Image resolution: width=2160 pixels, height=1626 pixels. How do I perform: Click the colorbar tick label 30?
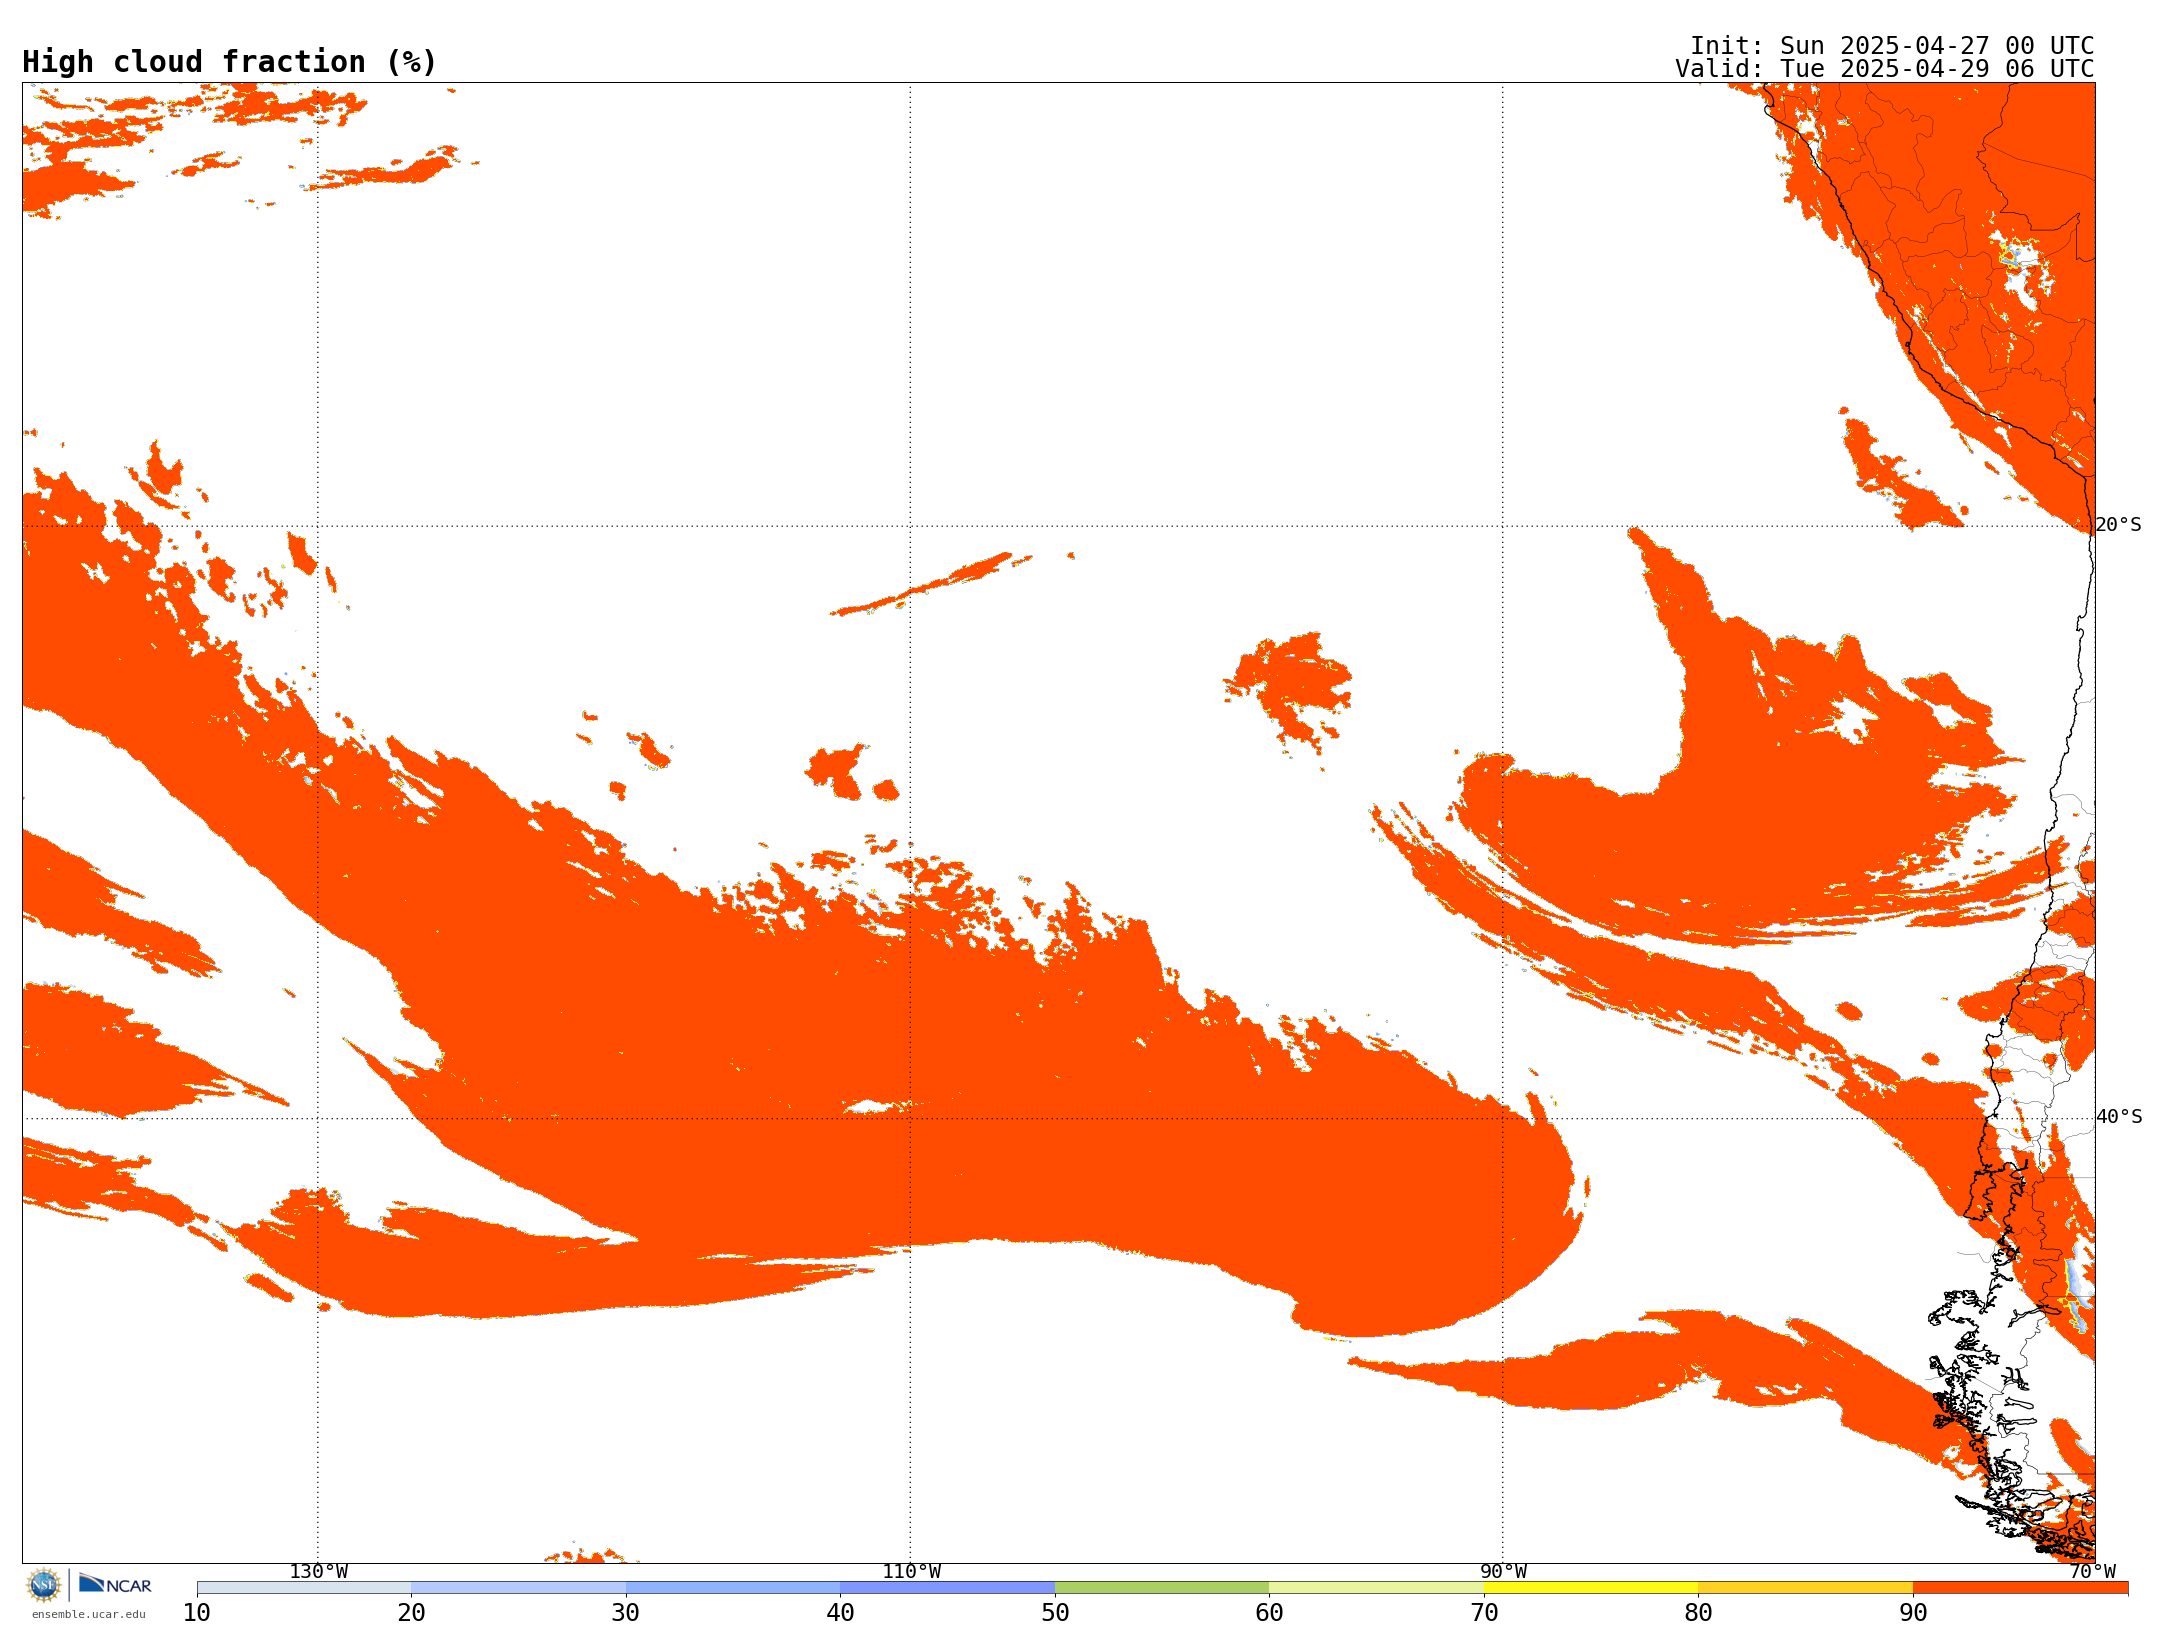pos(626,1613)
